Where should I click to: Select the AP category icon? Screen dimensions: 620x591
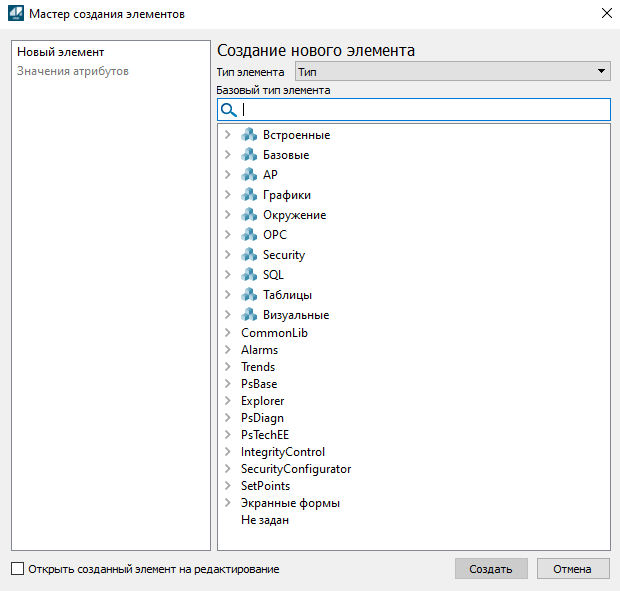click(249, 175)
